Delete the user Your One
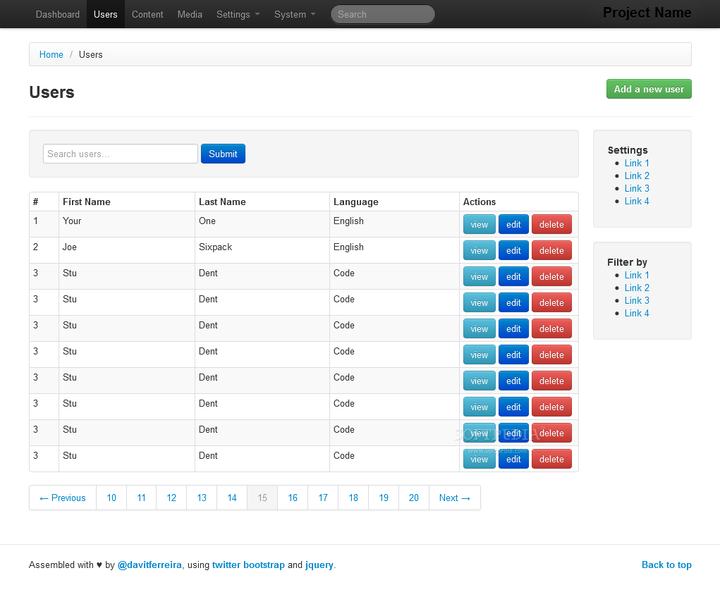This screenshot has width=720, height=592. click(x=551, y=225)
